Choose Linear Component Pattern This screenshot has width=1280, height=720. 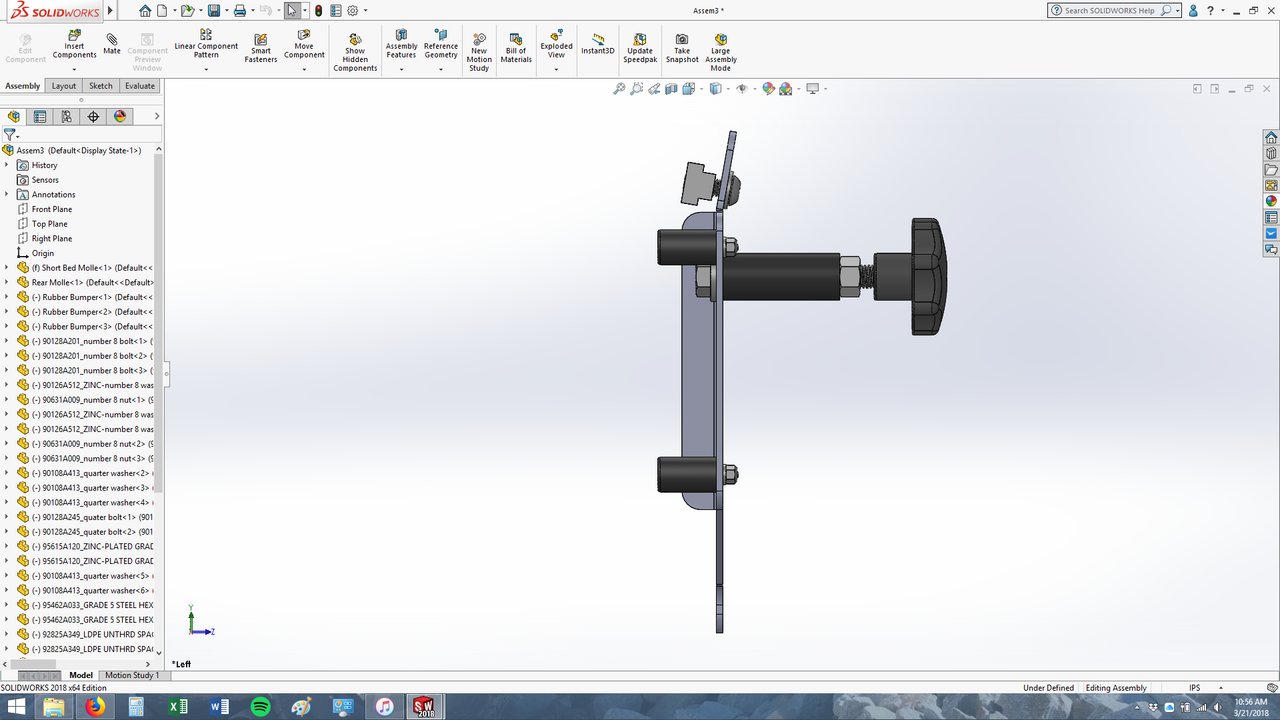point(206,45)
